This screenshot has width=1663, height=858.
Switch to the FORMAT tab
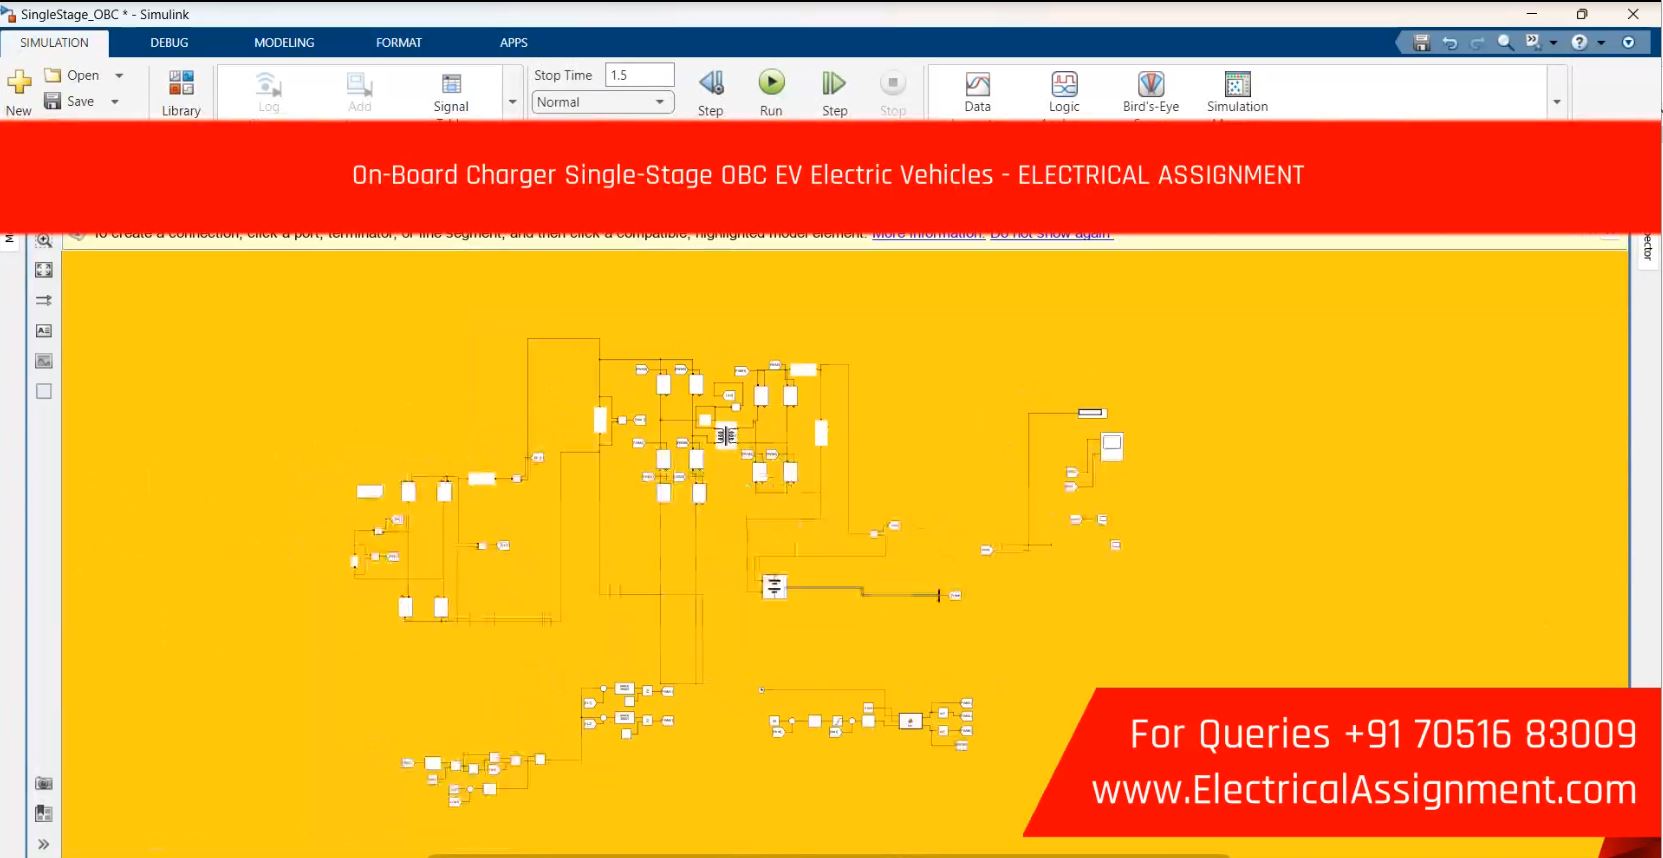[x=399, y=43]
